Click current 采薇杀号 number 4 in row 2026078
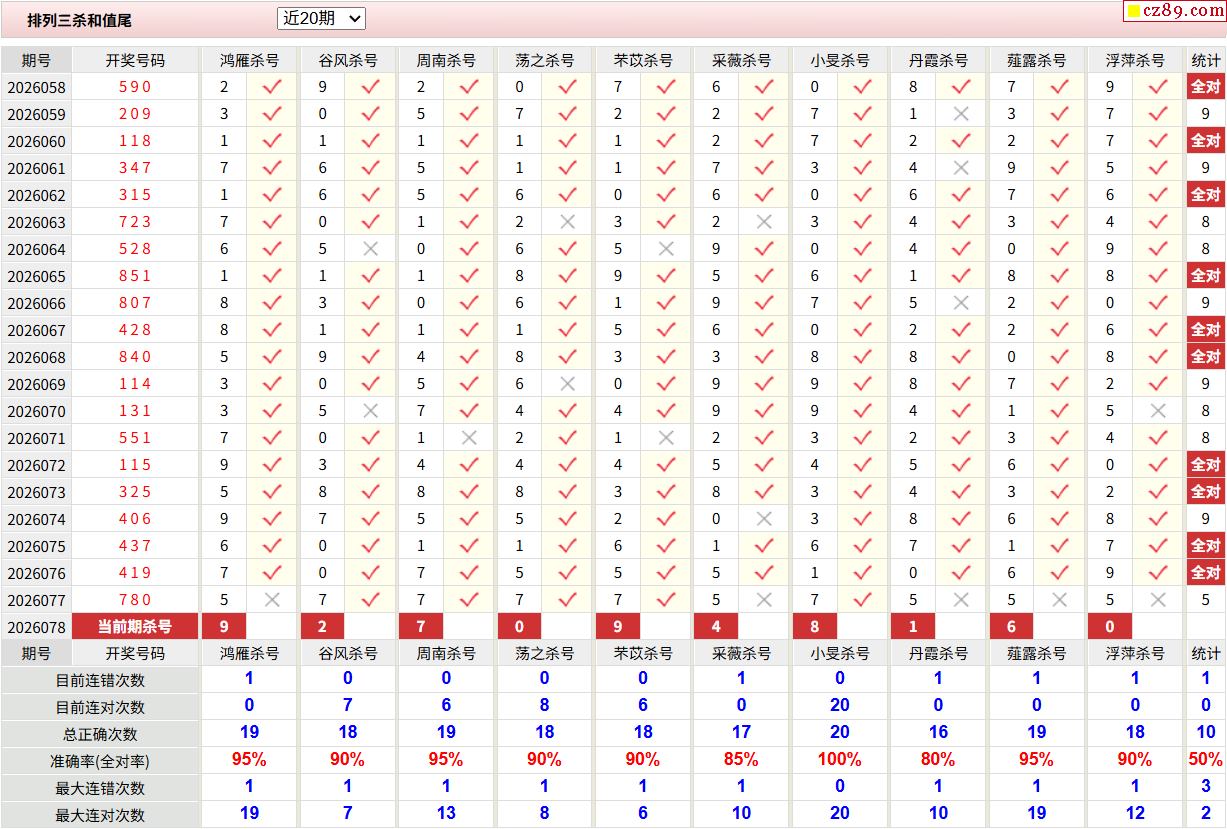Screen dimensions: 1227x829 [717, 627]
